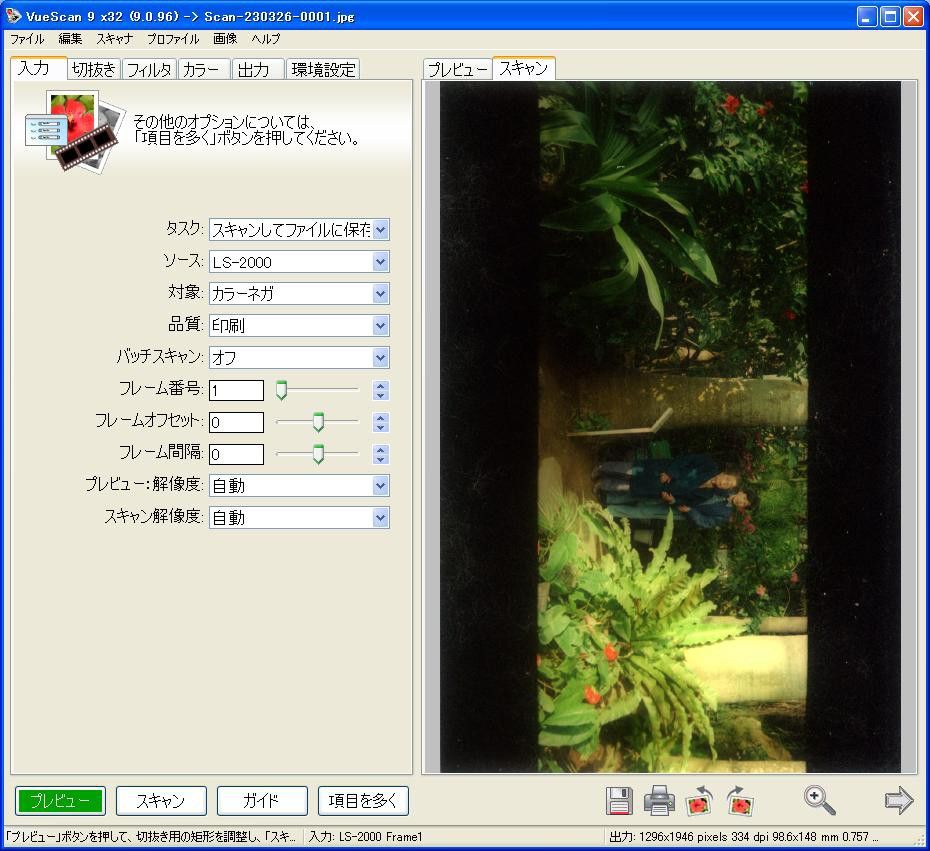Rotate image left with the counterclockwise icon
The image size is (930, 851).
(x=699, y=801)
